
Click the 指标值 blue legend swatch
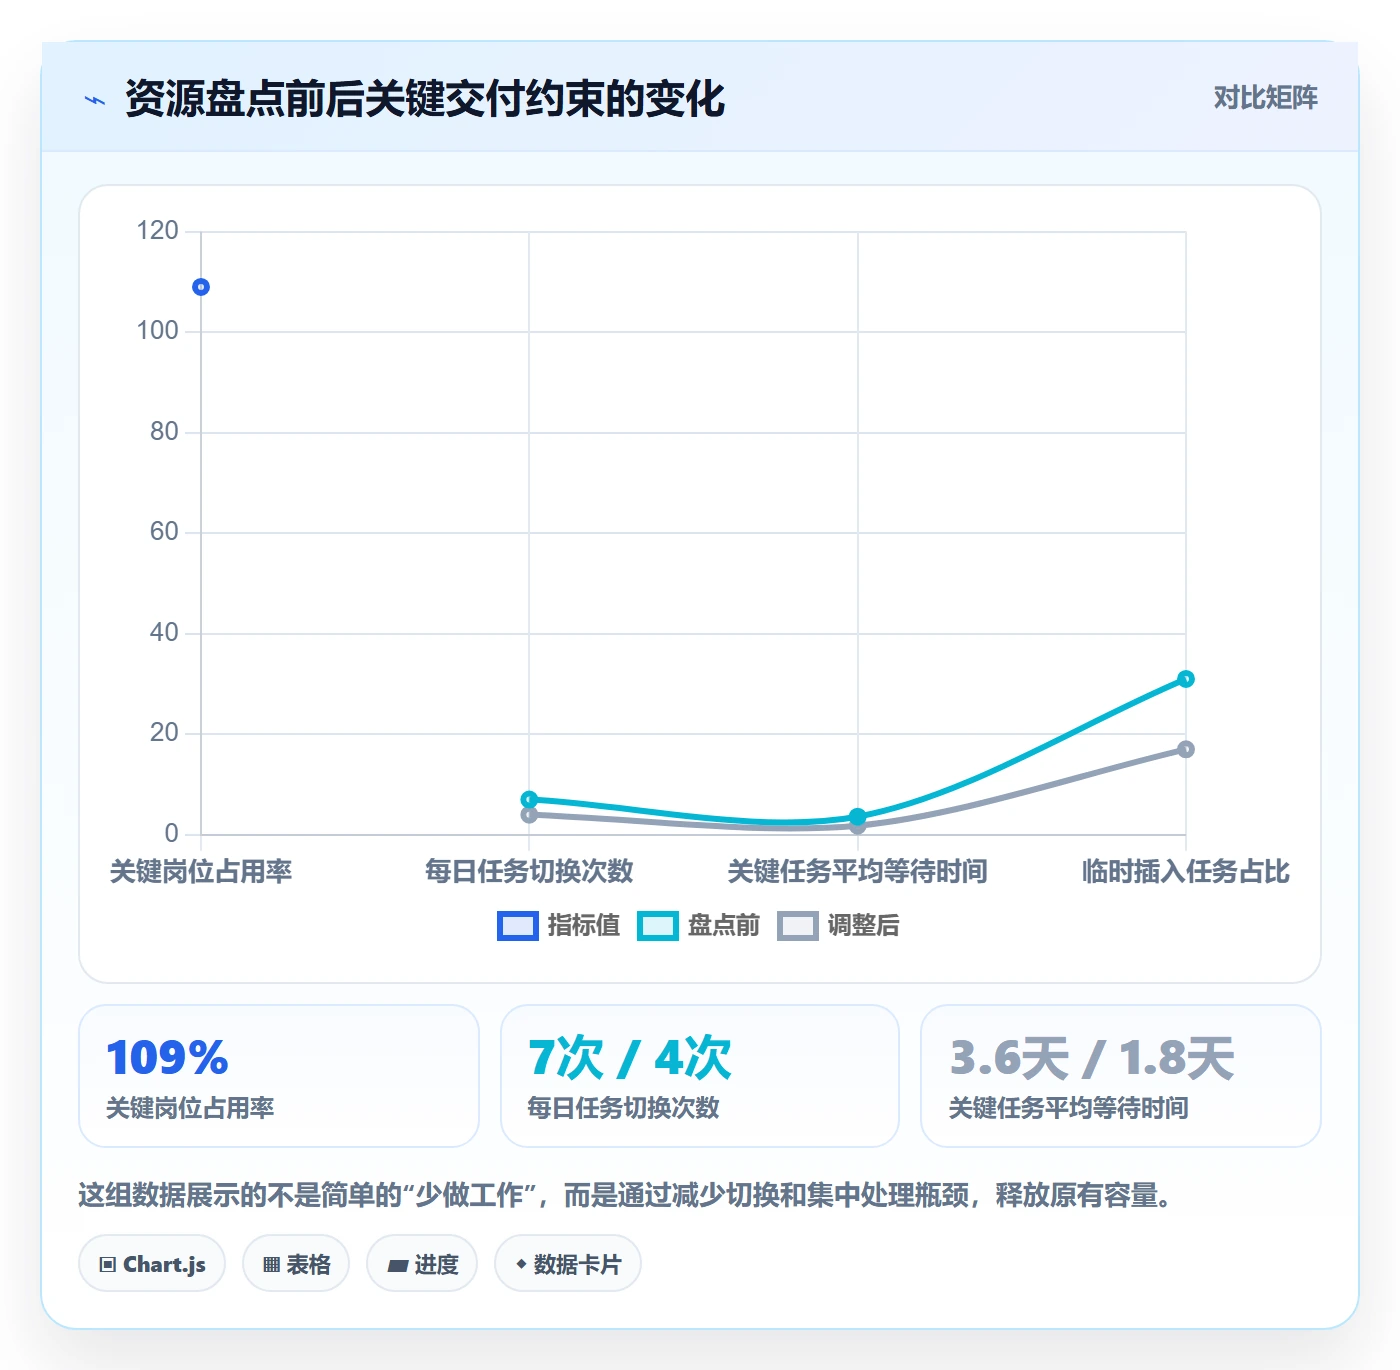click(x=517, y=926)
